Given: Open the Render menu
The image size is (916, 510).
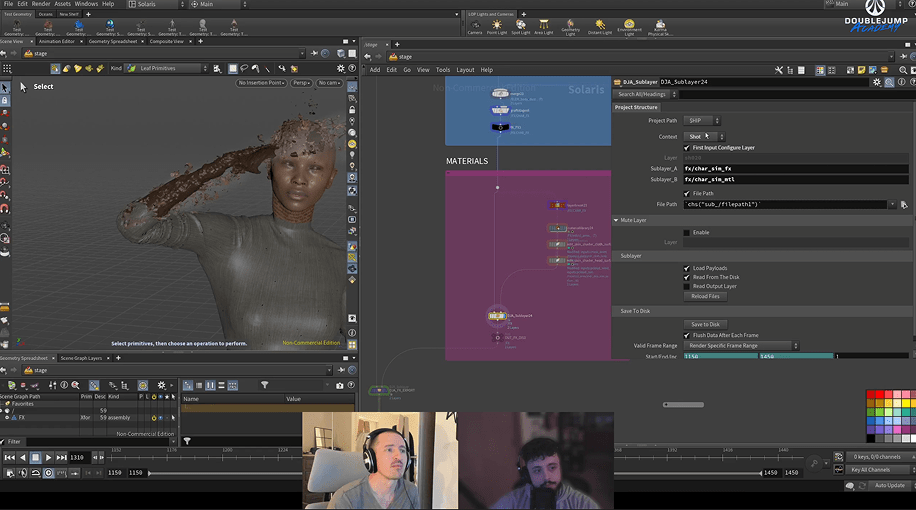Looking at the screenshot, I should click(40, 4).
